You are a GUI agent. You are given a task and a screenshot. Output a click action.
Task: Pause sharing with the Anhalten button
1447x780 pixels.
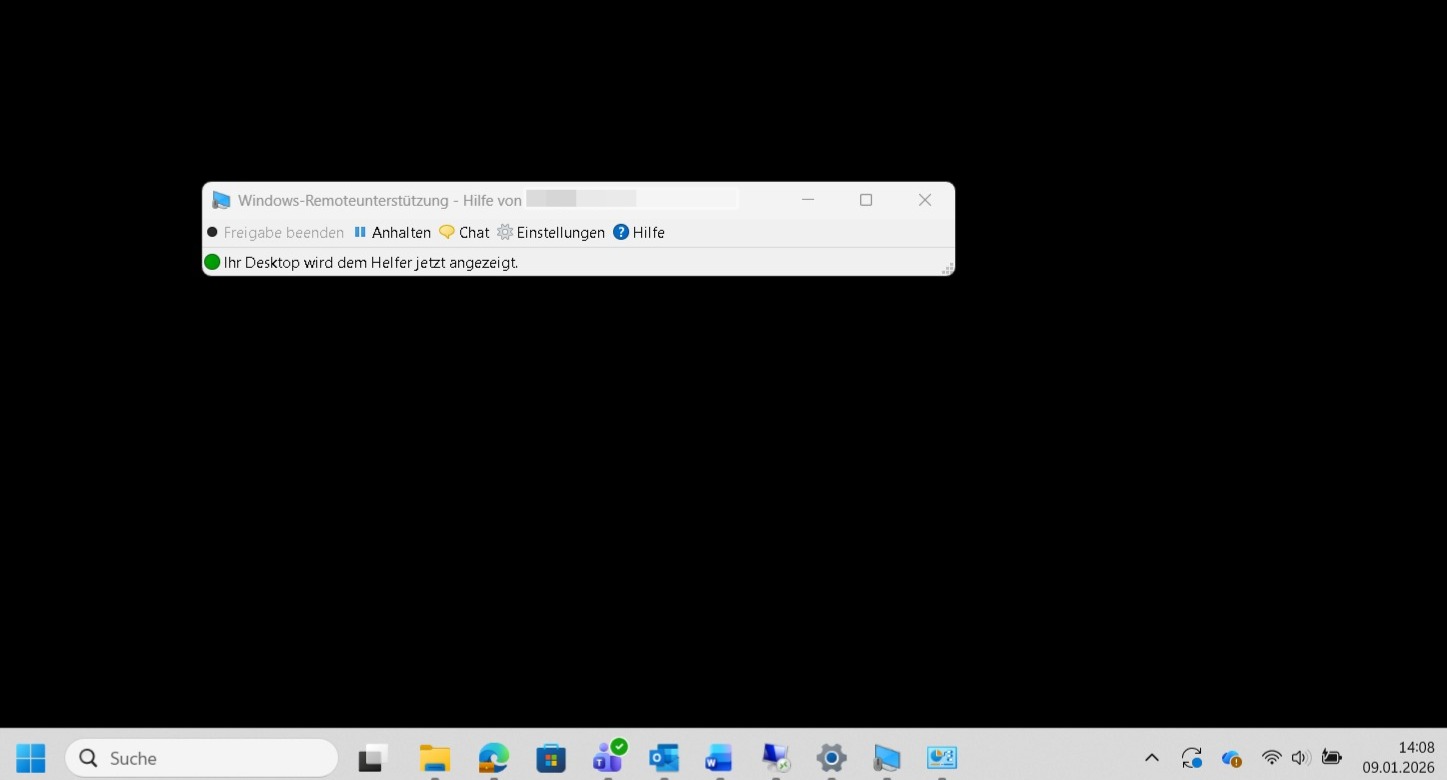pyautogui.click(x=392, y=232)
